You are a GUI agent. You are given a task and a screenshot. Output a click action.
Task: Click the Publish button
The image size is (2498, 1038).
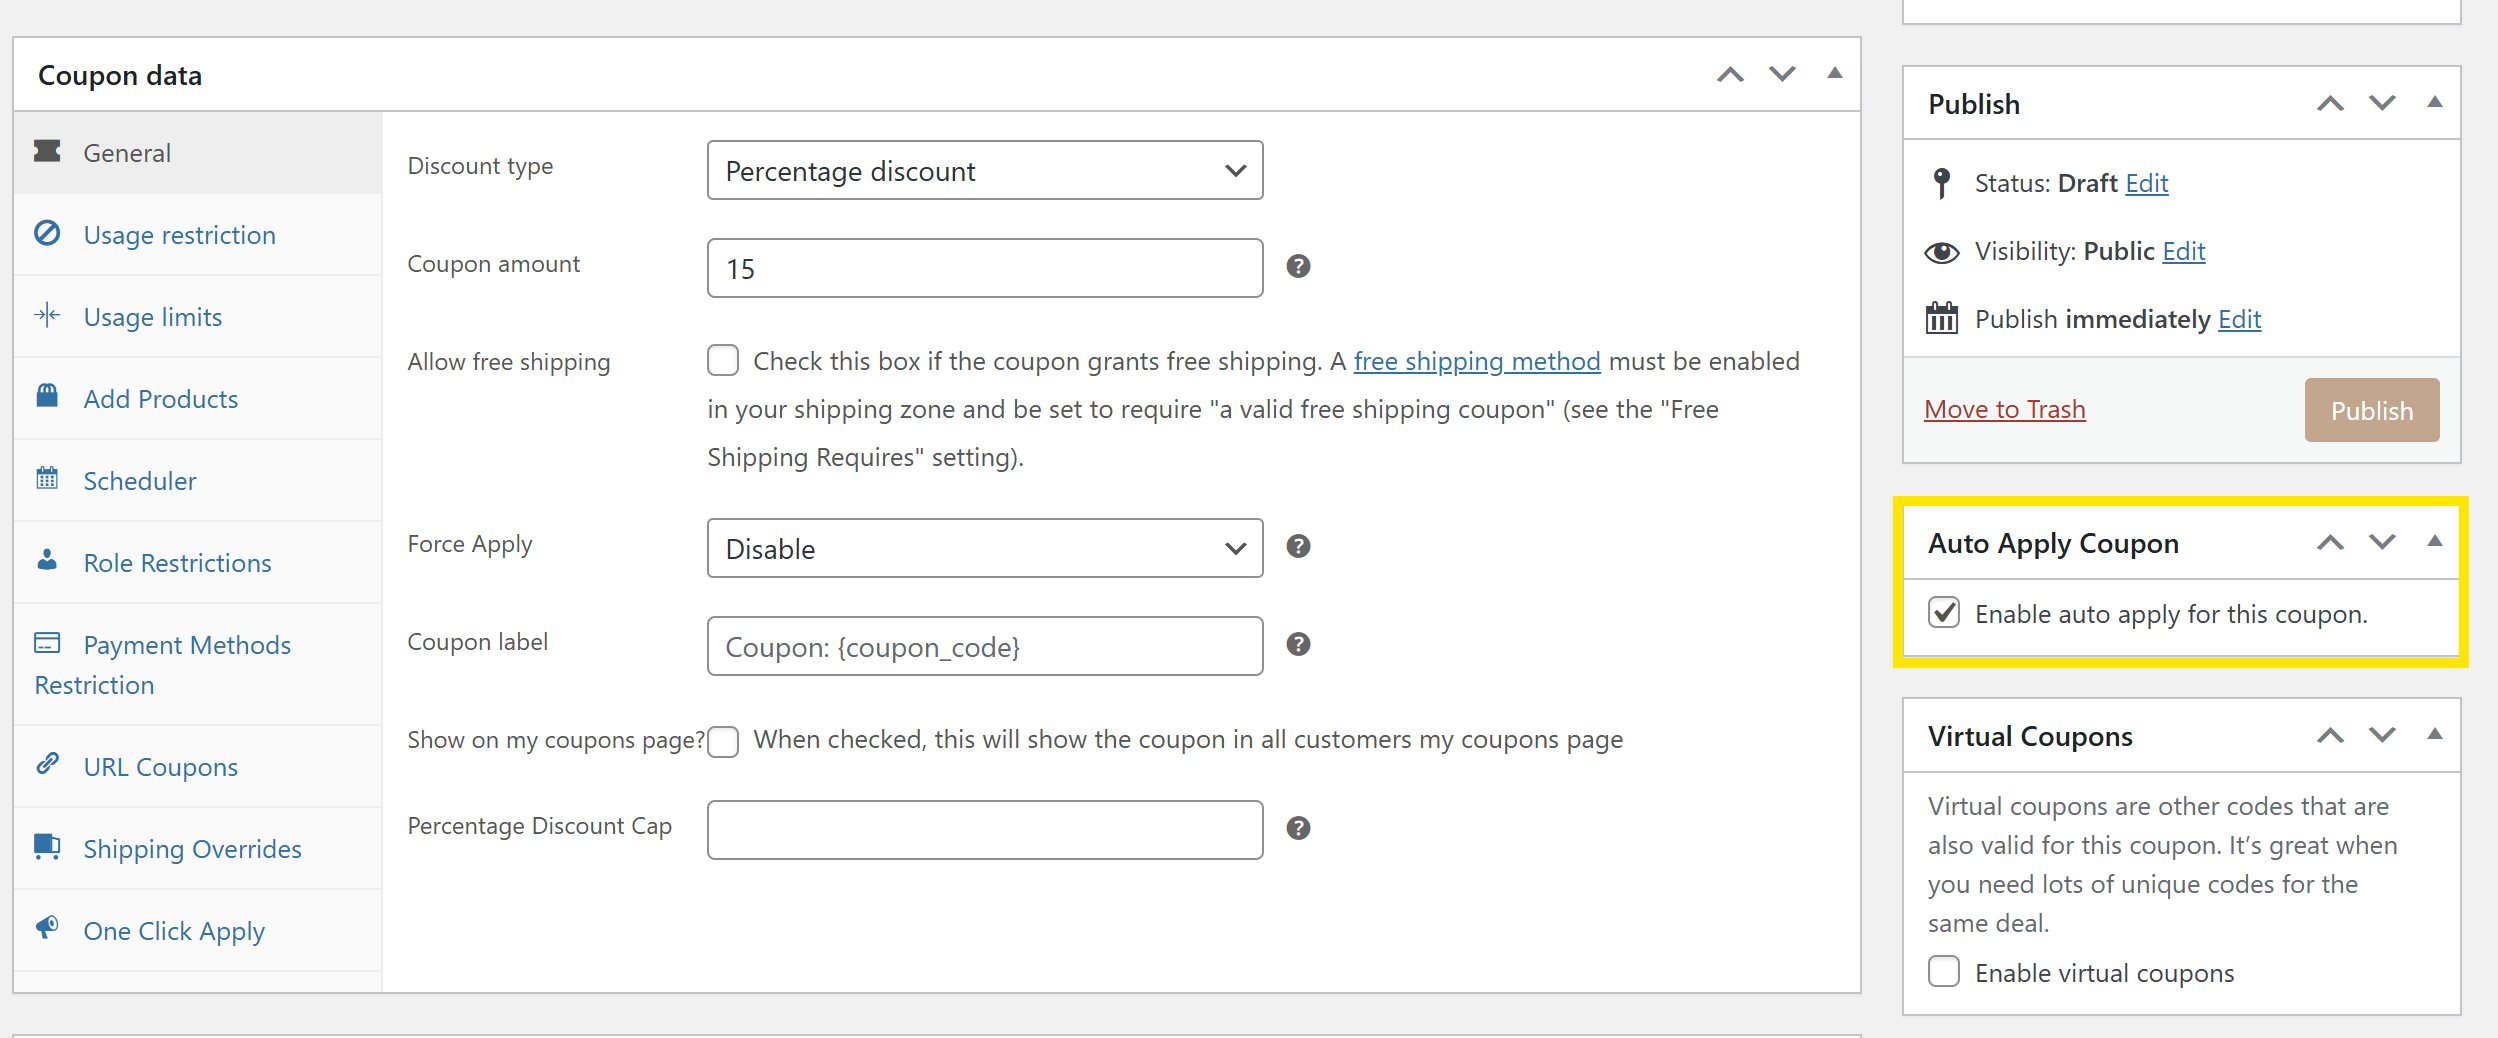point(2371,410)
